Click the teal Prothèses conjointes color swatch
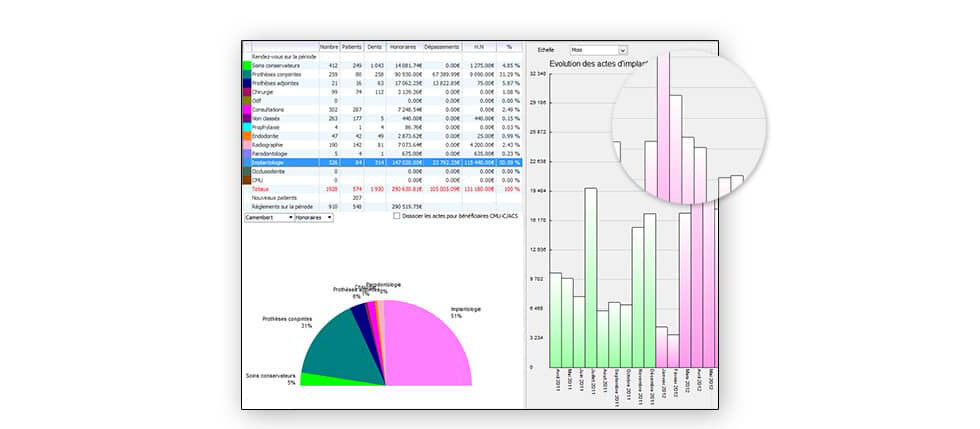Screen dimensions: 980x429 (x=247, y=74)
